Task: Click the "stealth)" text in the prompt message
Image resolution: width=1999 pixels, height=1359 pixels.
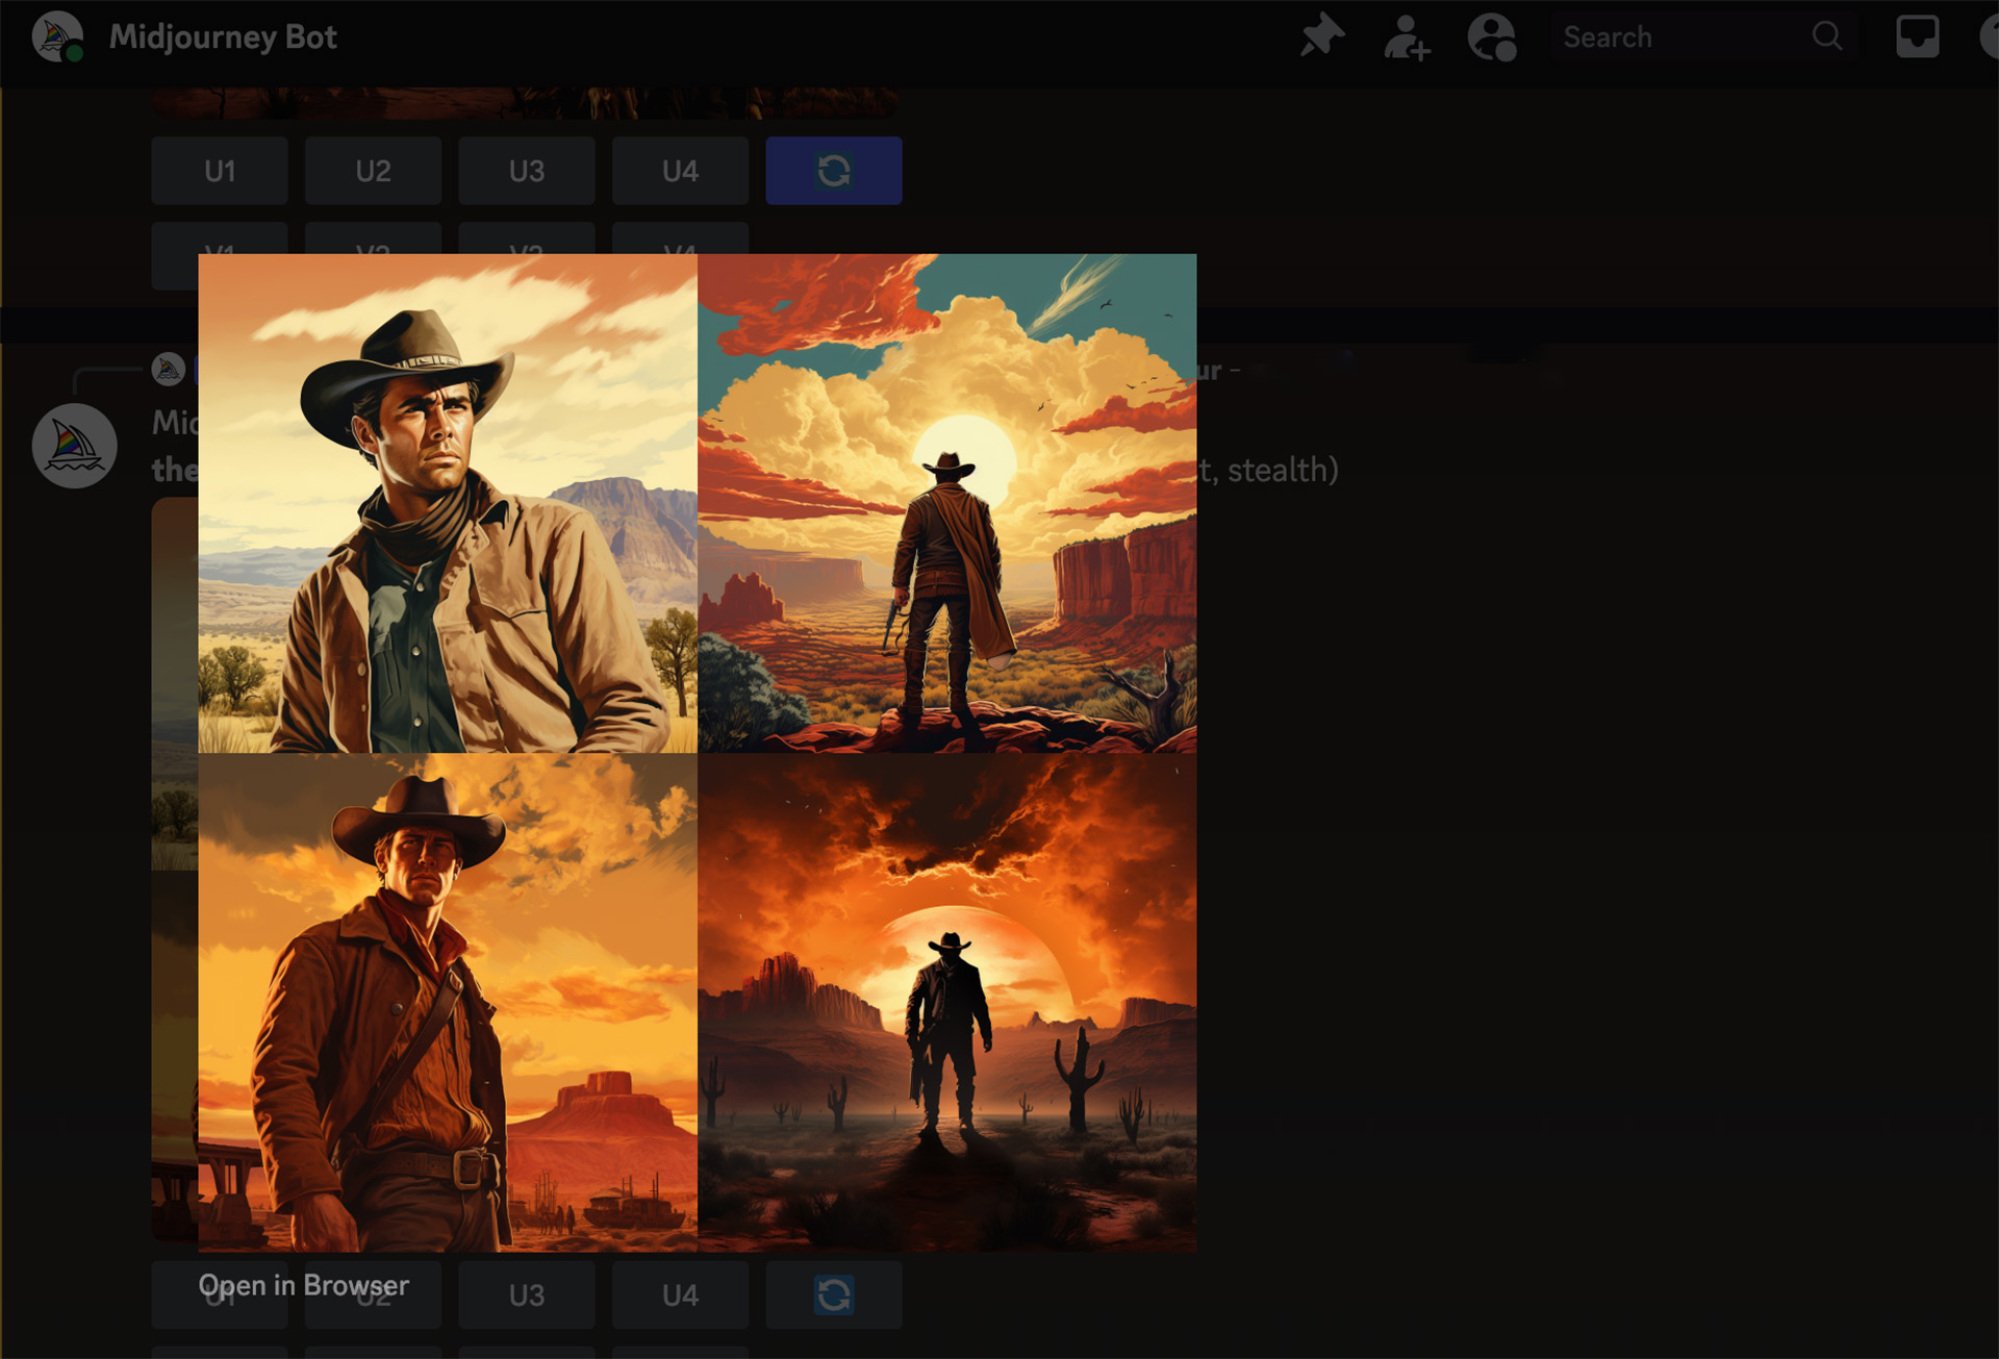Action: [x=1282, y=469]
